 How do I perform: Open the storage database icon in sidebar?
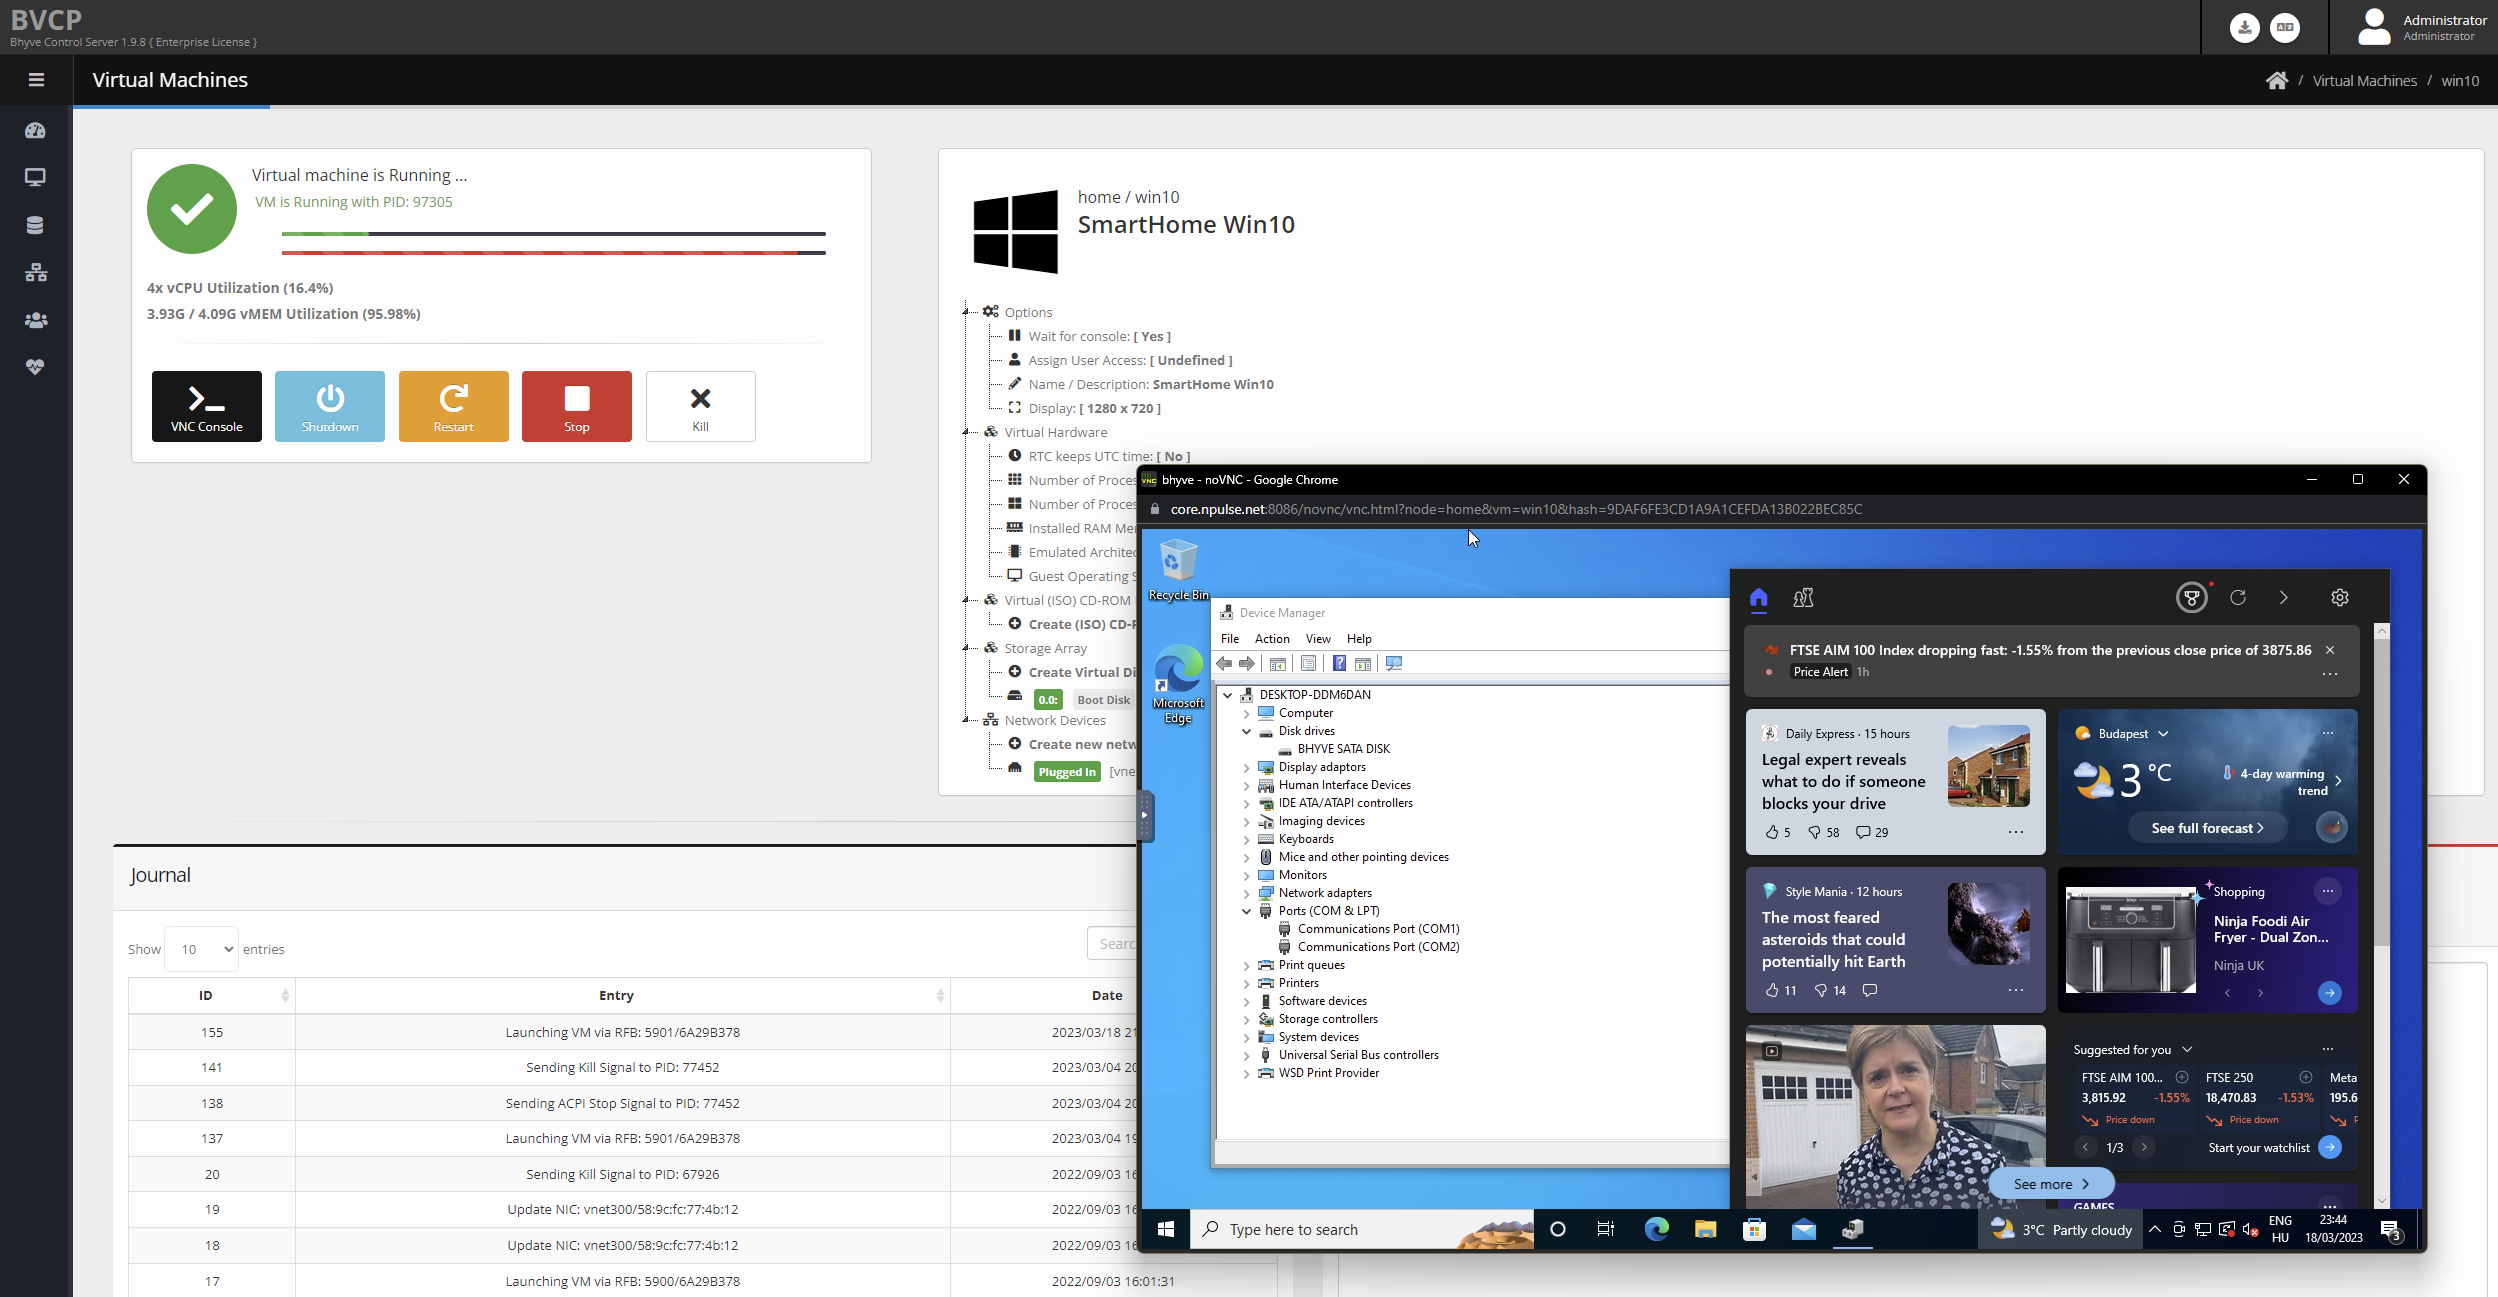click(x=35, y=225)
